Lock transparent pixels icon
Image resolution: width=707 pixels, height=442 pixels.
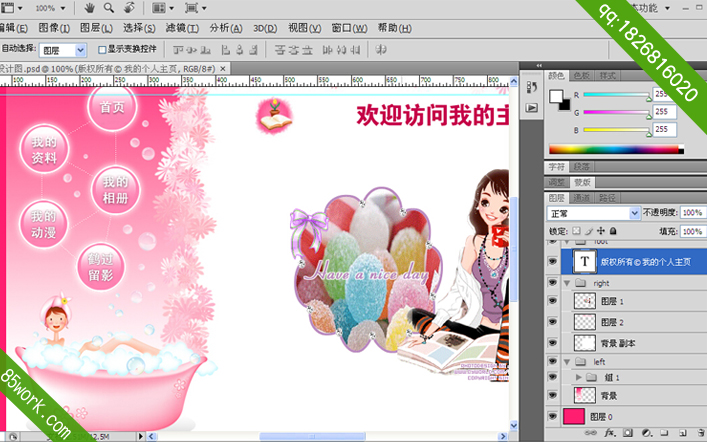click(576, 231)
